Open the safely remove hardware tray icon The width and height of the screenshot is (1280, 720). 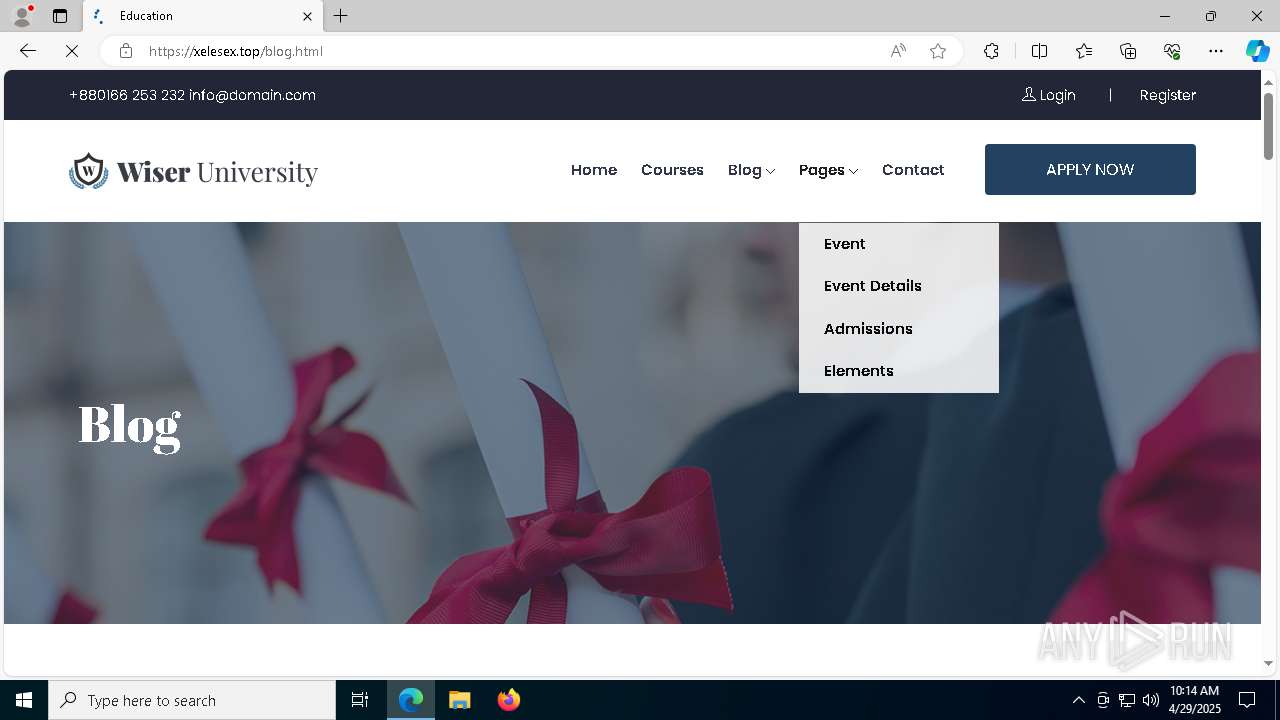[x=1103, y=700]
